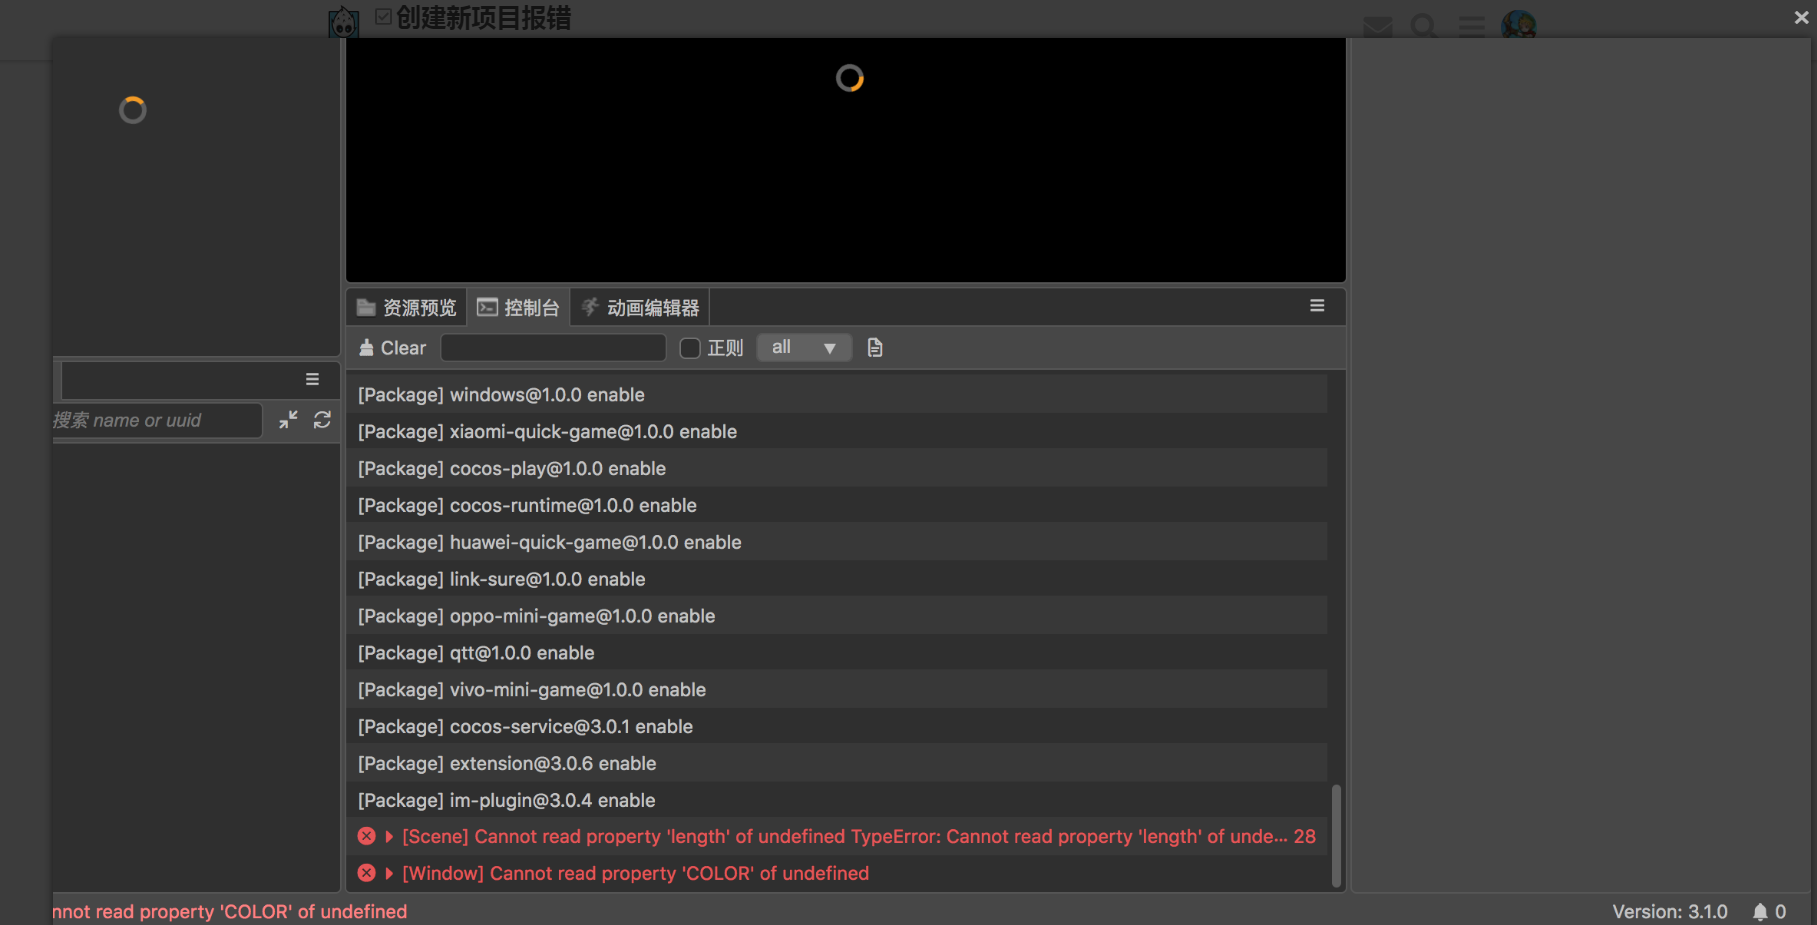Expand the [Scene] length error entry
This screenshot has height=925, width=1817.
pyautogui.click(x=389, y=837)
